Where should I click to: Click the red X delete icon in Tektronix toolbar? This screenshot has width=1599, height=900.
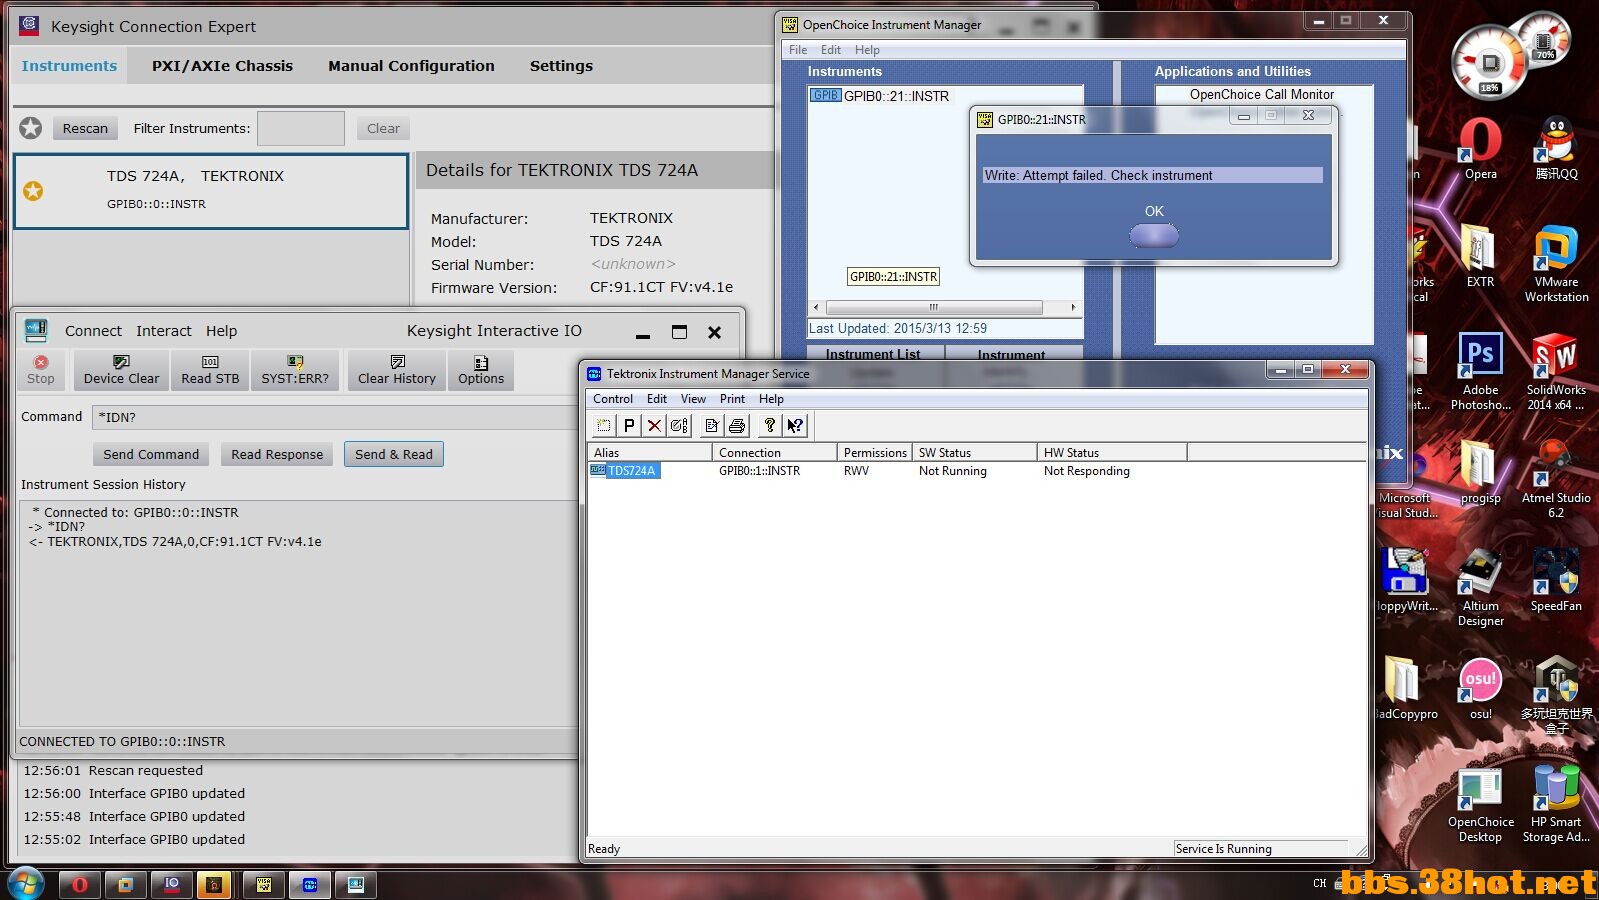[x=654, y=425]
